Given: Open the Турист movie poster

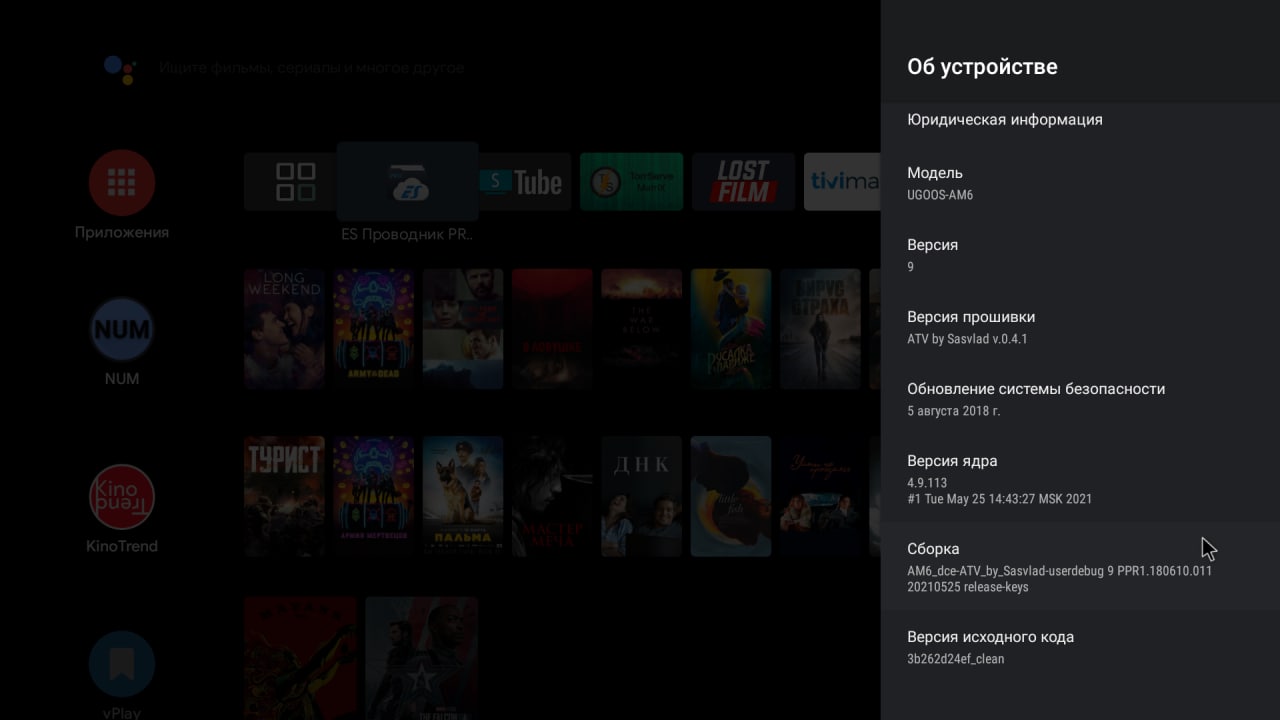Looking at the screenshot, I should click(284, 496).
